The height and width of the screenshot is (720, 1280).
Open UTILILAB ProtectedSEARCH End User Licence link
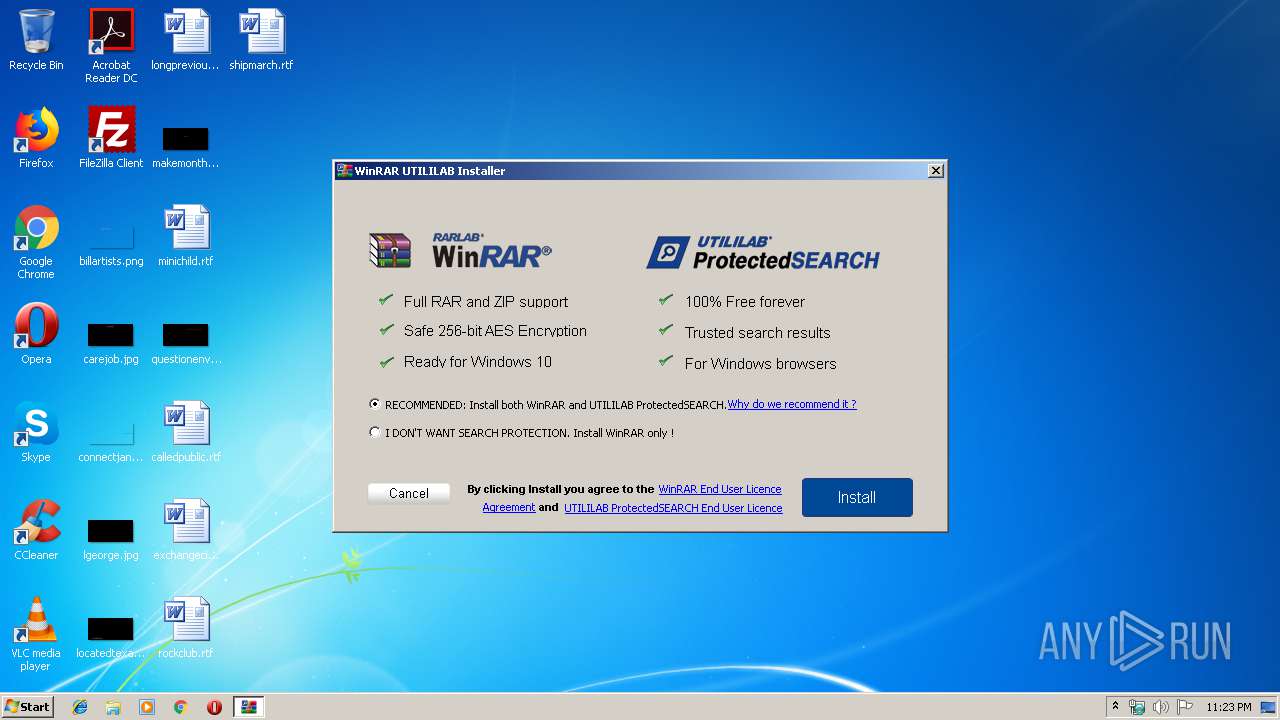(673, 508)
